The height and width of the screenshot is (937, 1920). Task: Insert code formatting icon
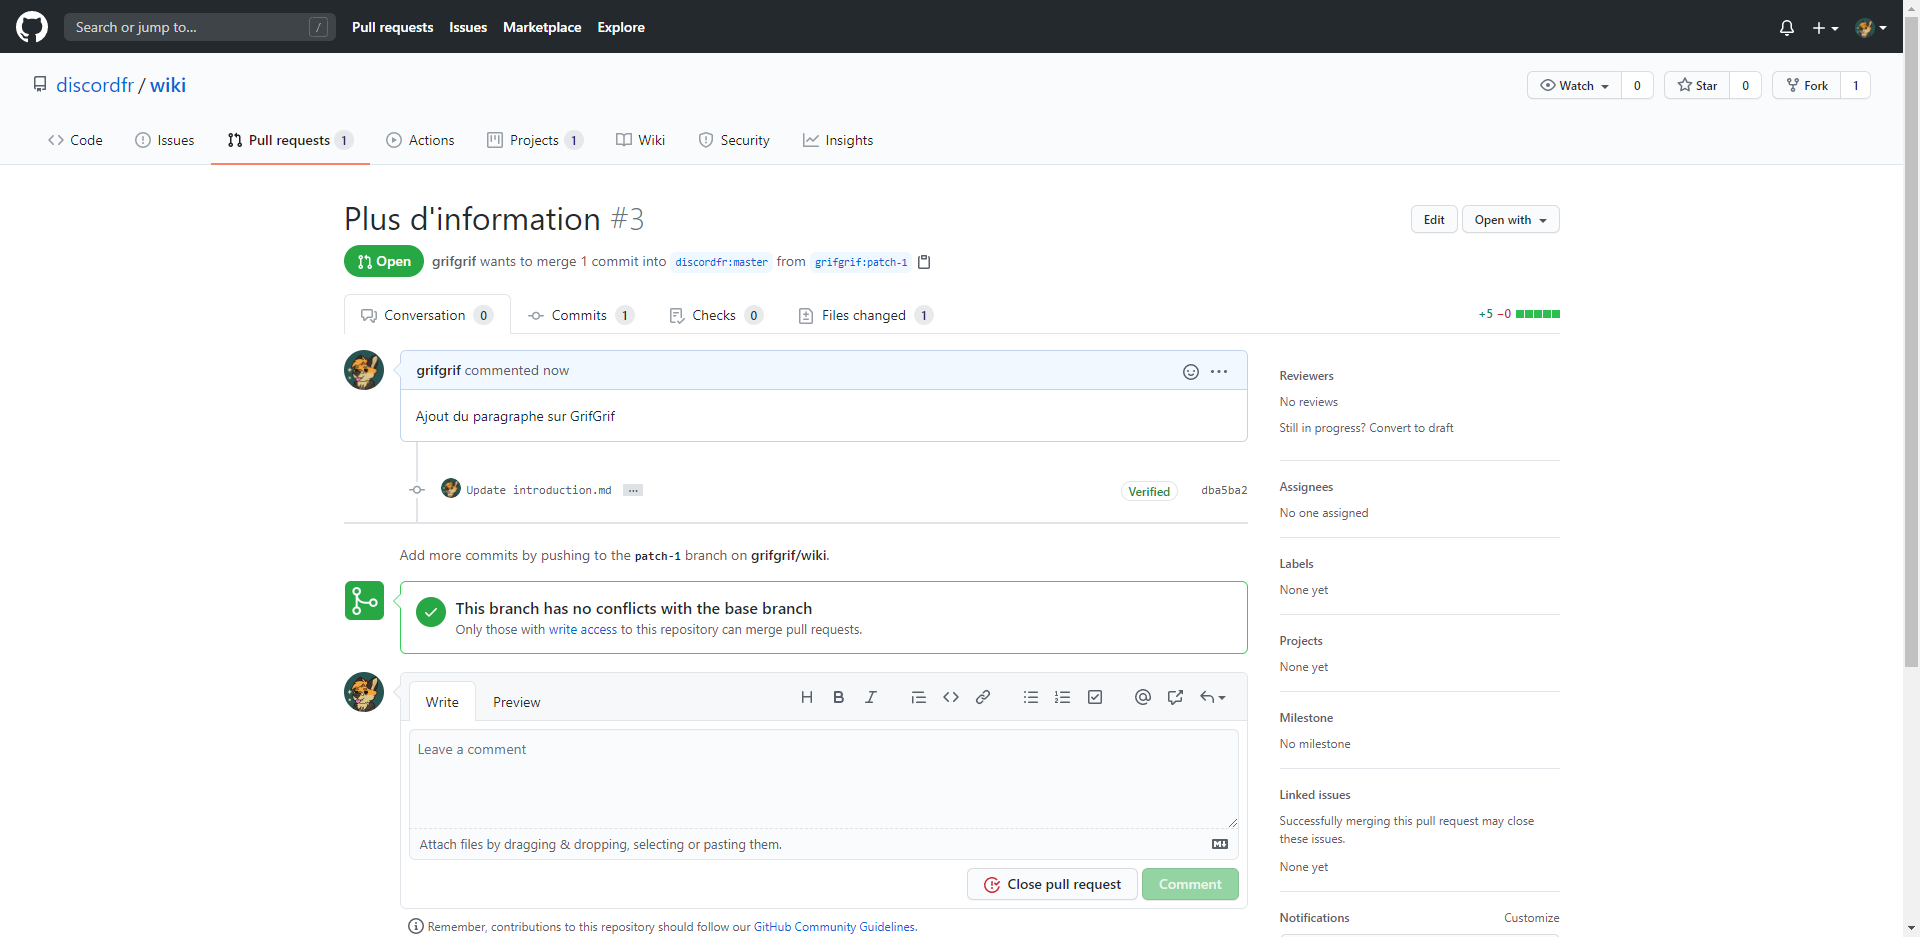(x=951, y=697)
